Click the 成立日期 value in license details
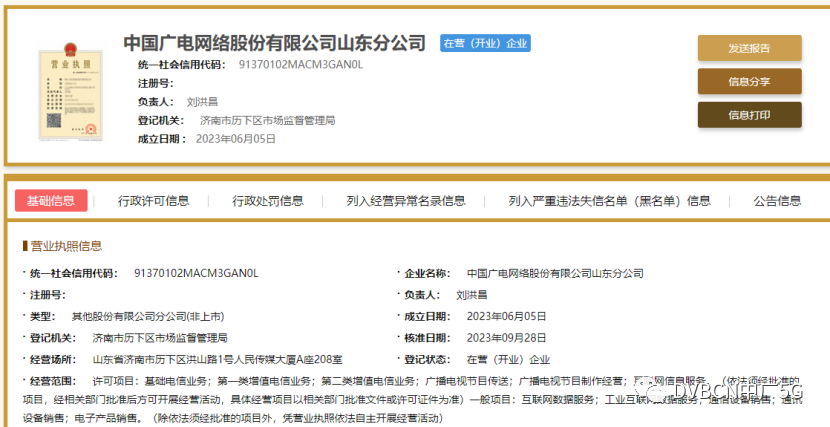This screenshot has height=427, width=830. (507, 316)
